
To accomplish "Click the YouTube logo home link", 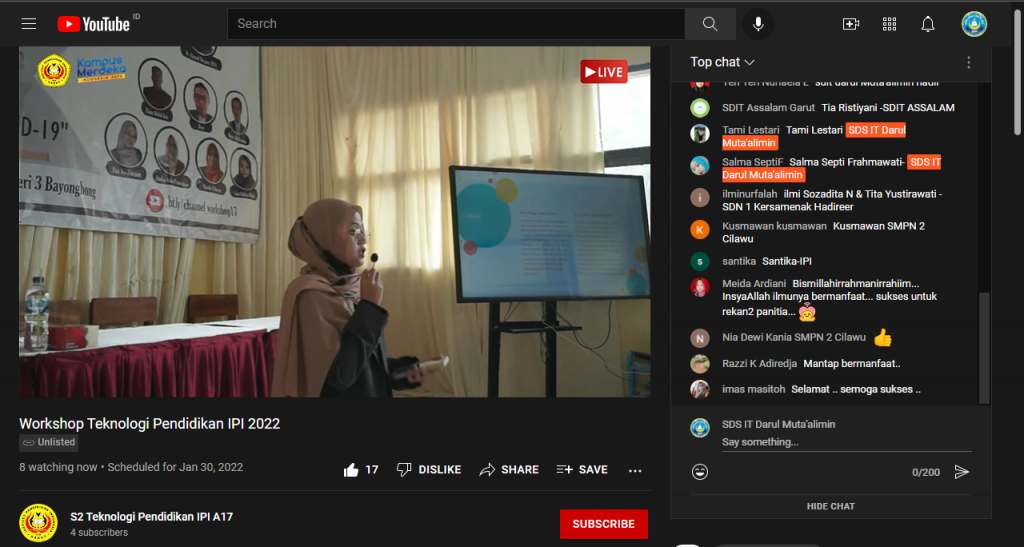I will [x=93, y=24].
